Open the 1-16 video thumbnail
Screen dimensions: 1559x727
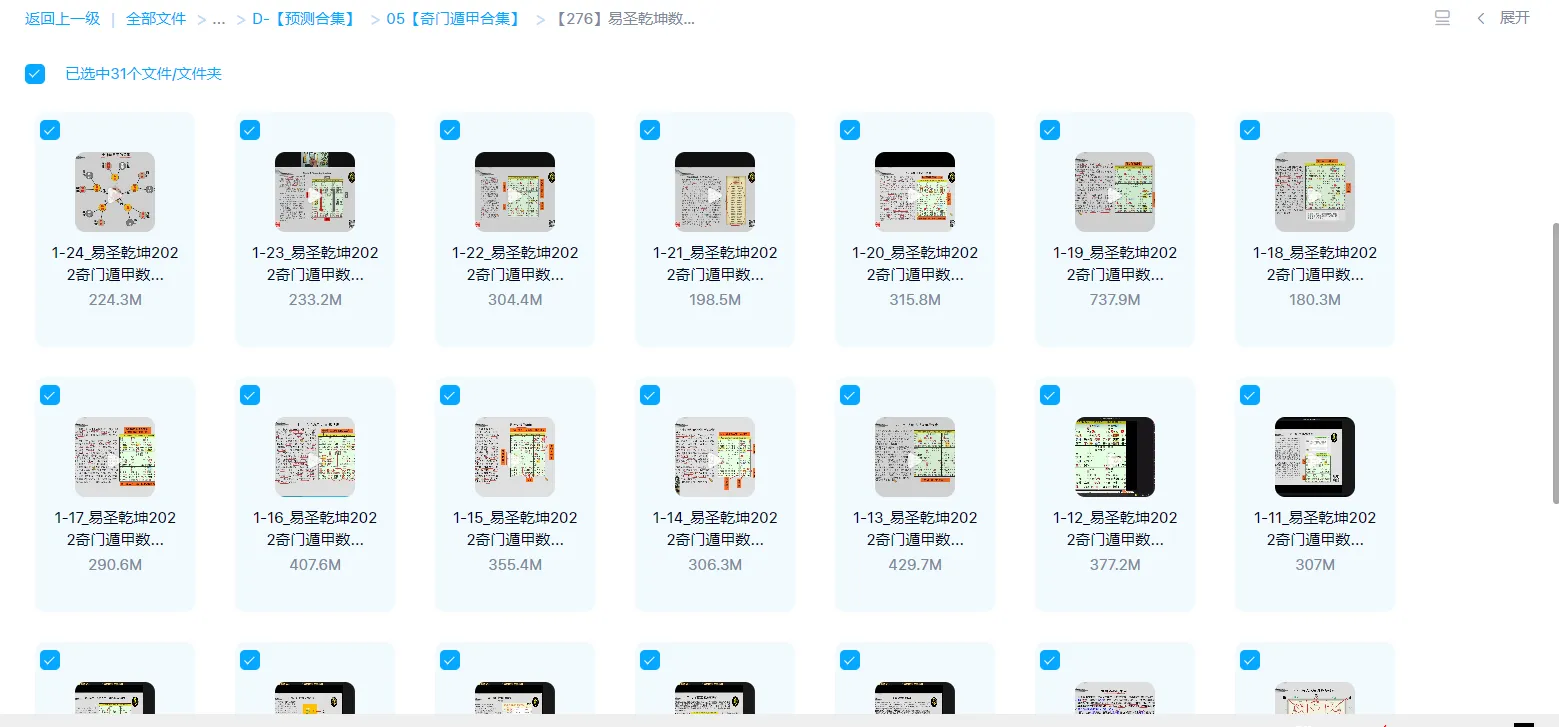pos(315,457)
